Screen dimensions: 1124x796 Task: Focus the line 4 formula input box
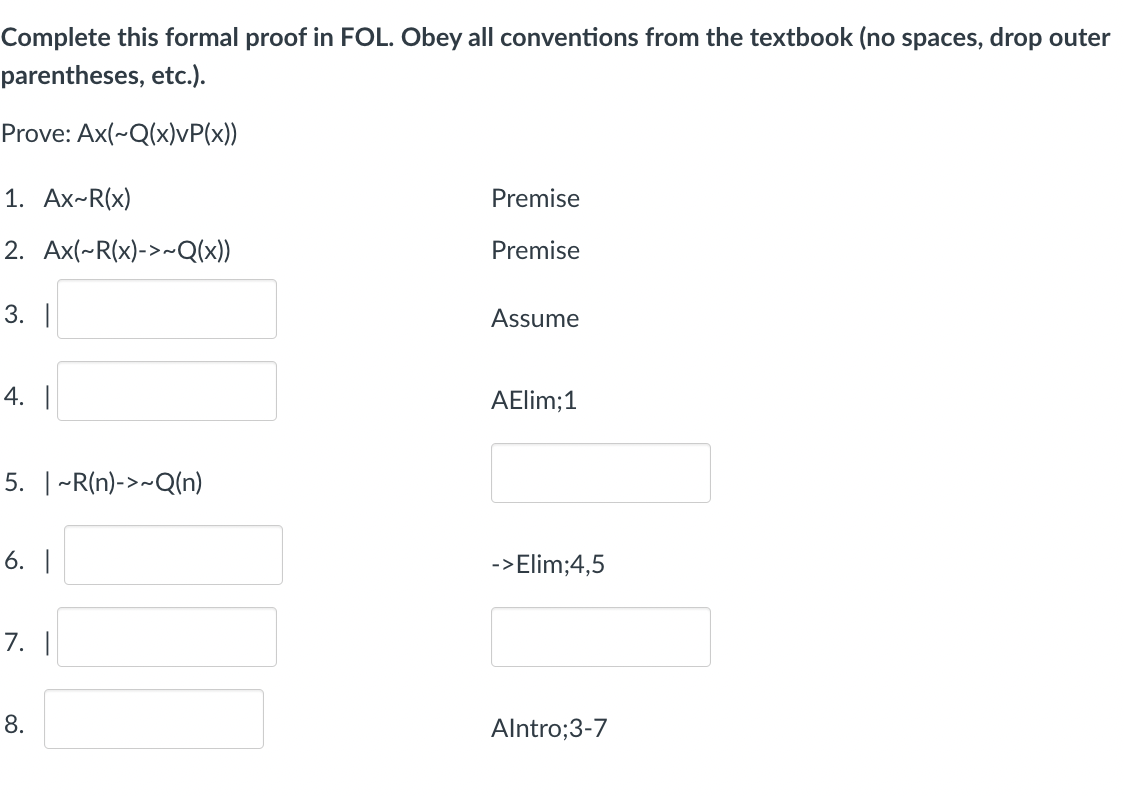click(167, 391)
